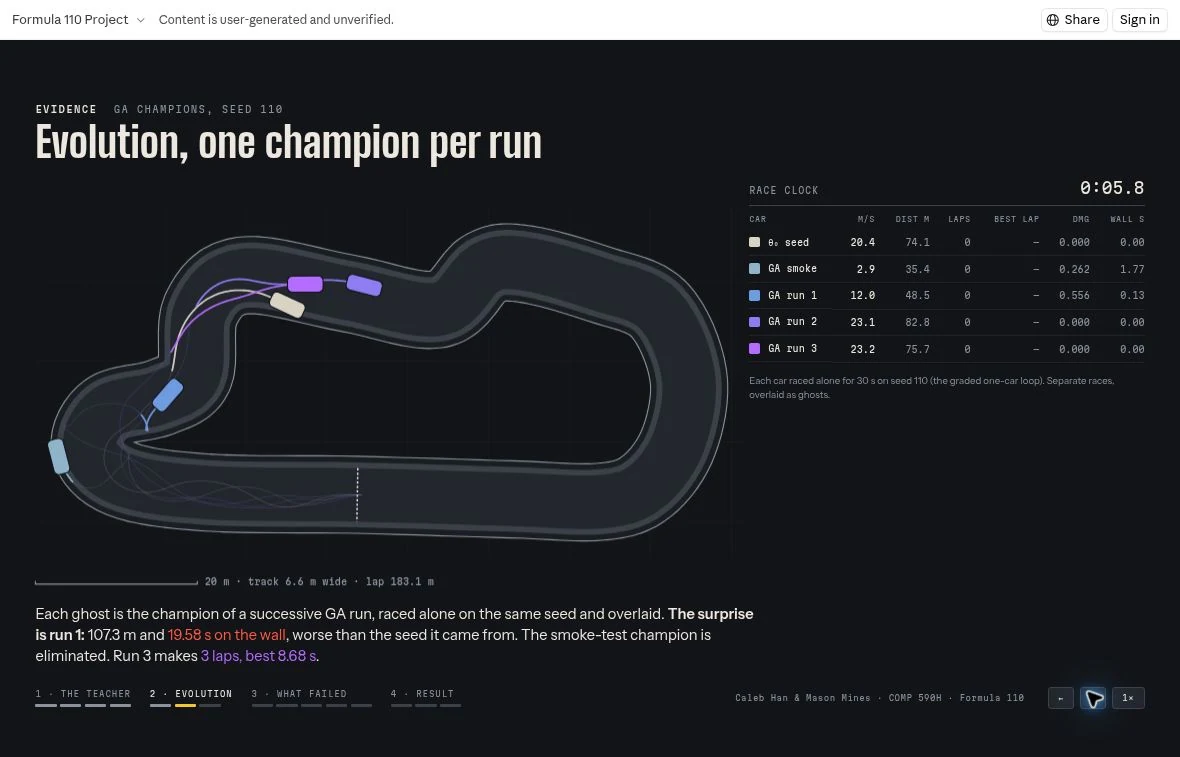Image resolution: width=1180 pixels, height=757 pixels.
Task: Click the GA run 2 purple swatch
Action: pyautogui.click(x=754, y=322)
